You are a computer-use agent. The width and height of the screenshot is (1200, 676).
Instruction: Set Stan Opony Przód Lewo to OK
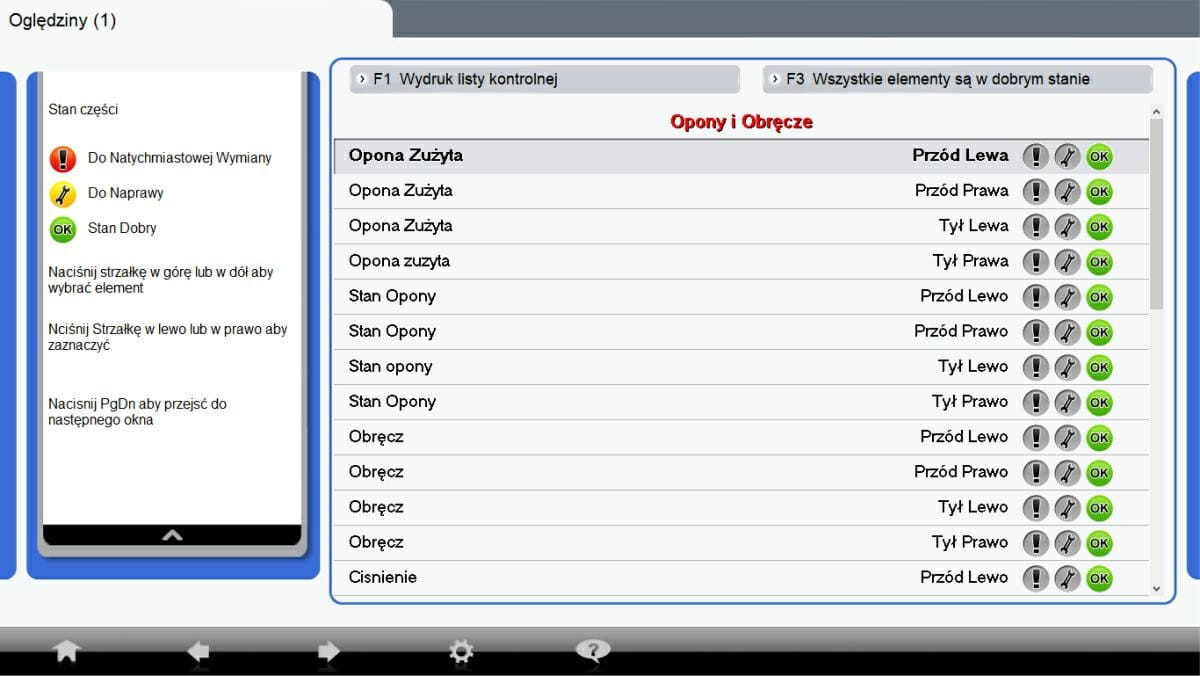click(1099, 296)
